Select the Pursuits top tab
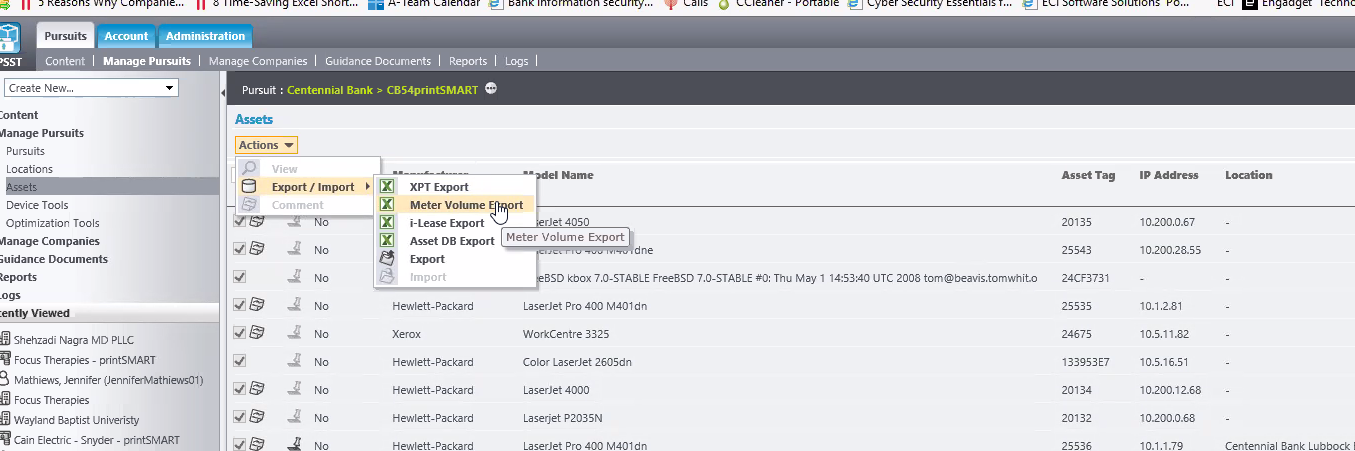Screen dimensions: 1355x451 tap(66, 36)
